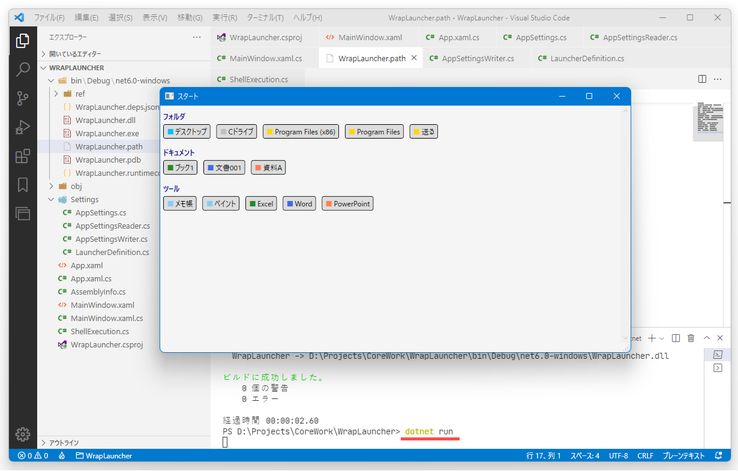The height and width of the screenshot is (471, 738).
Task: Open the Source Control view
Action: [x=22, y=98]
